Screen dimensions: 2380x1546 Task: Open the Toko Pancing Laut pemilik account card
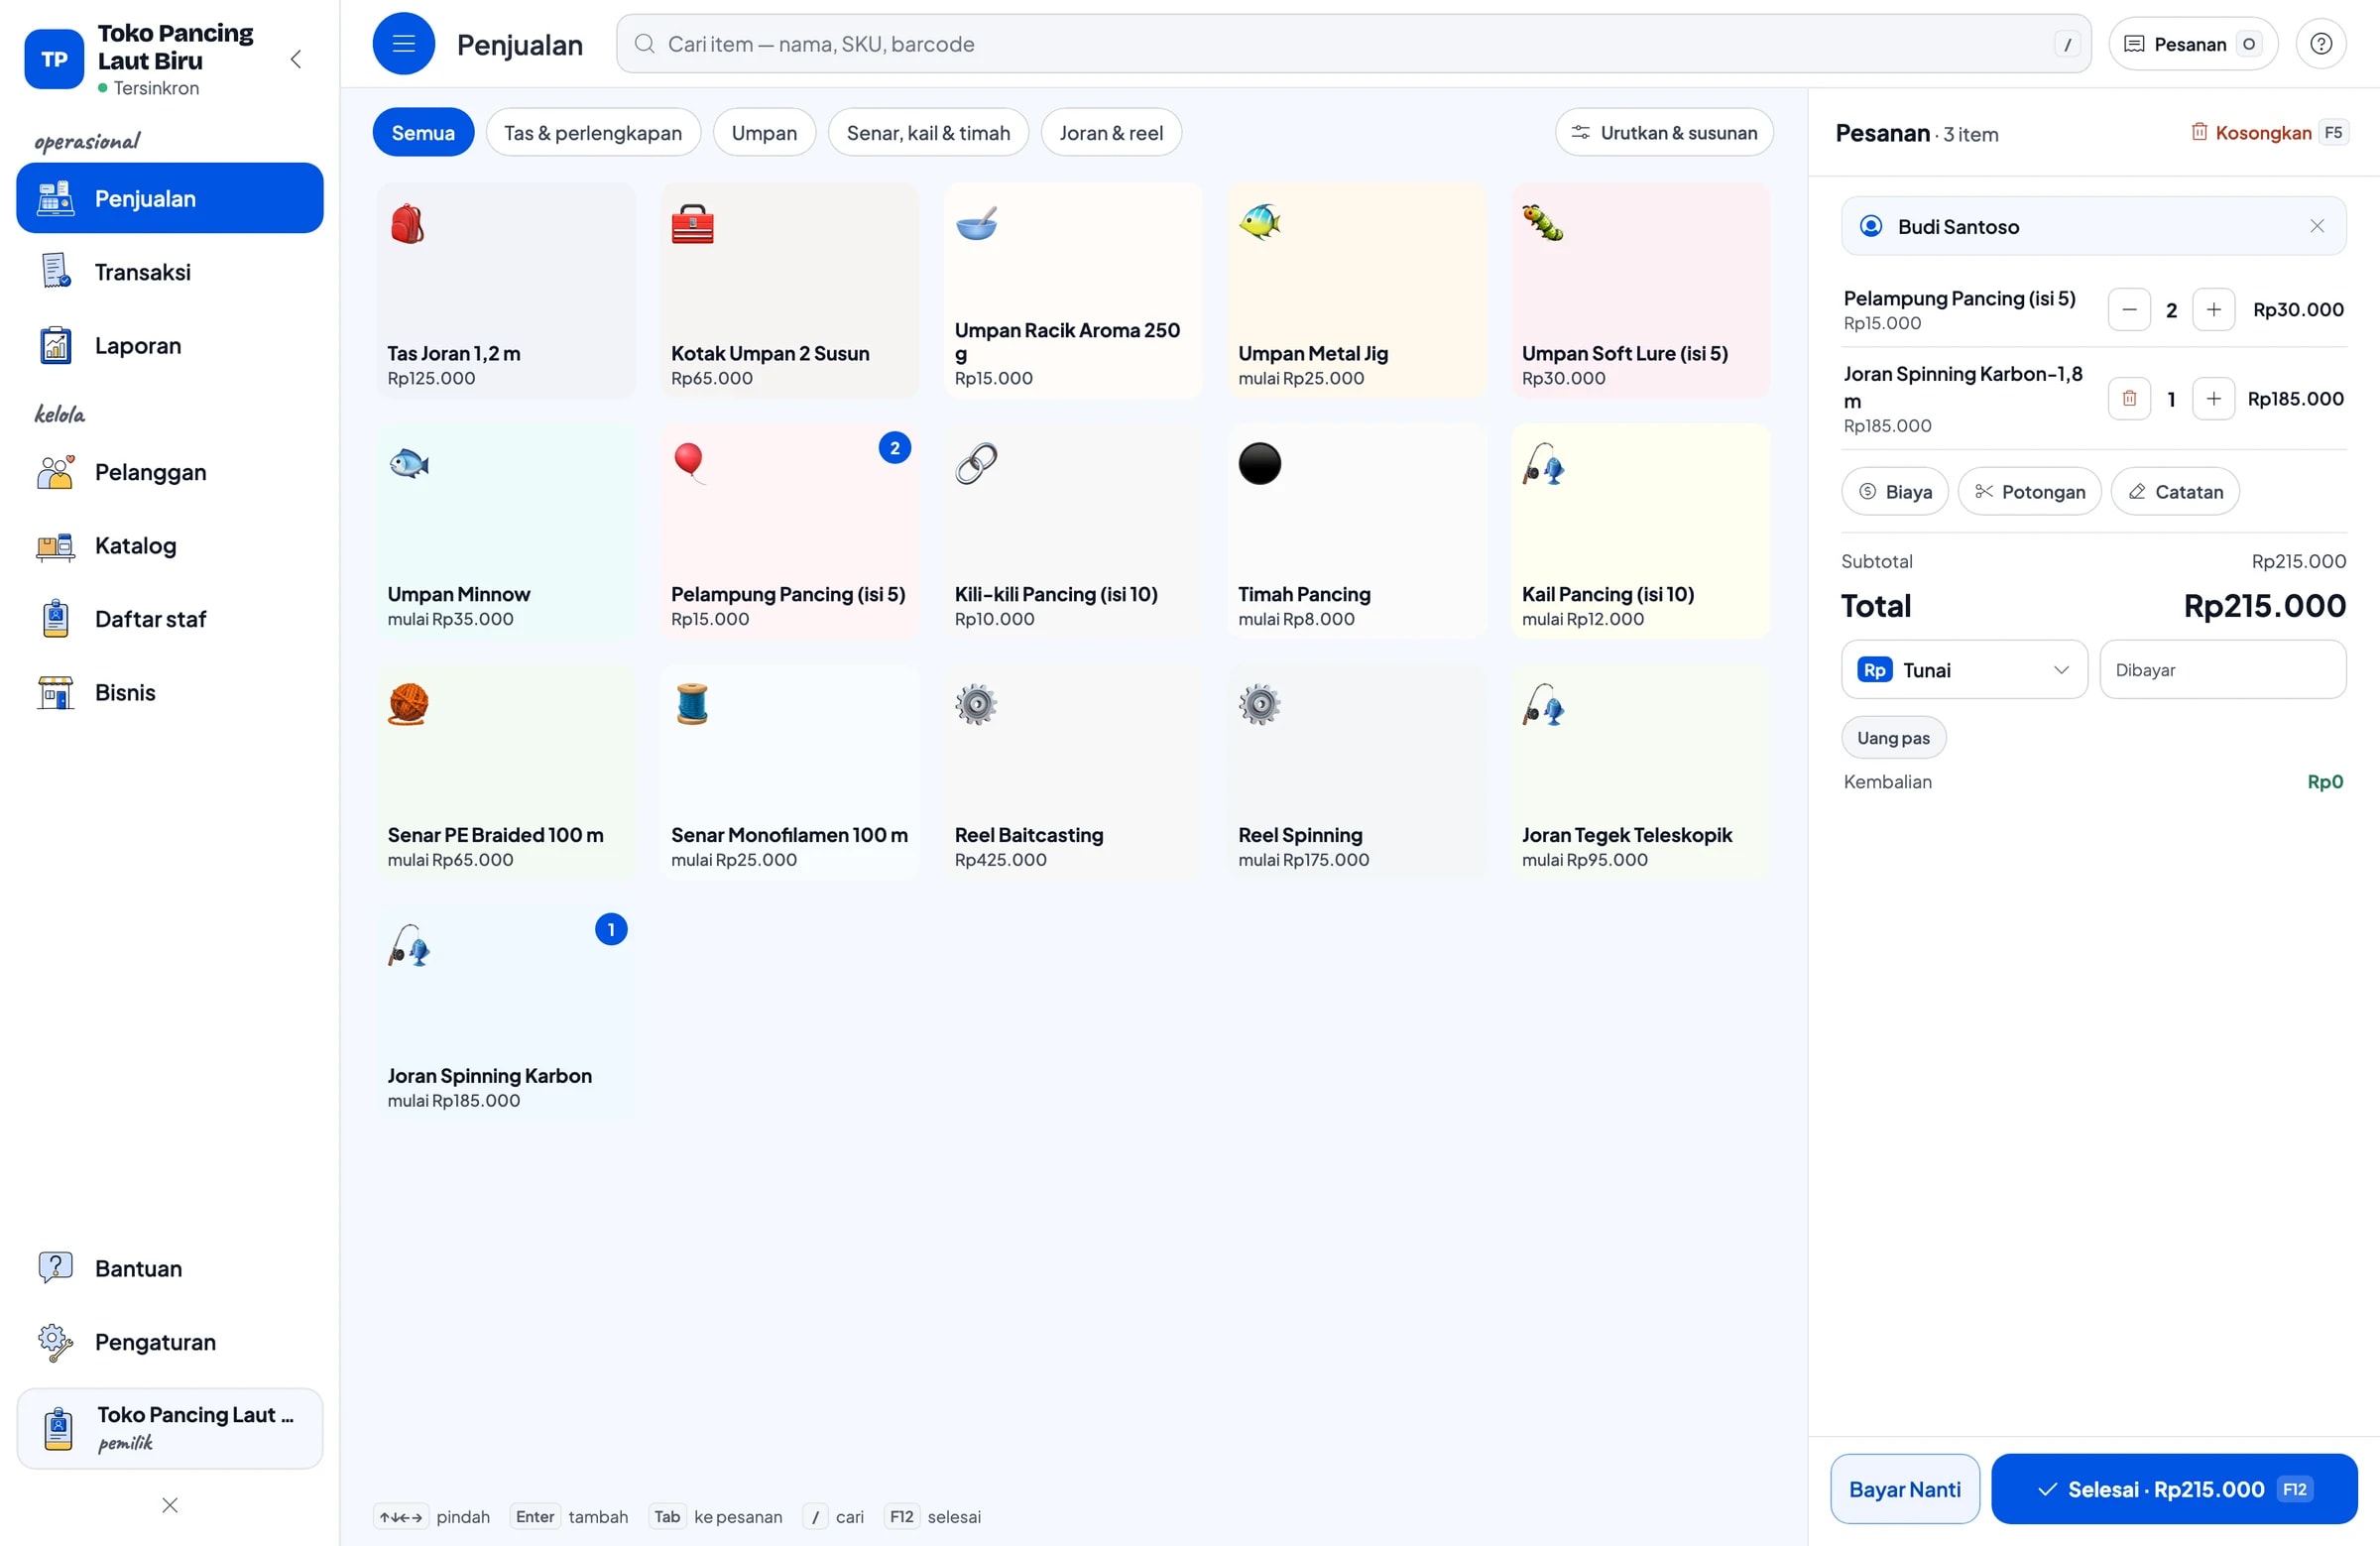pos(170,1428)
